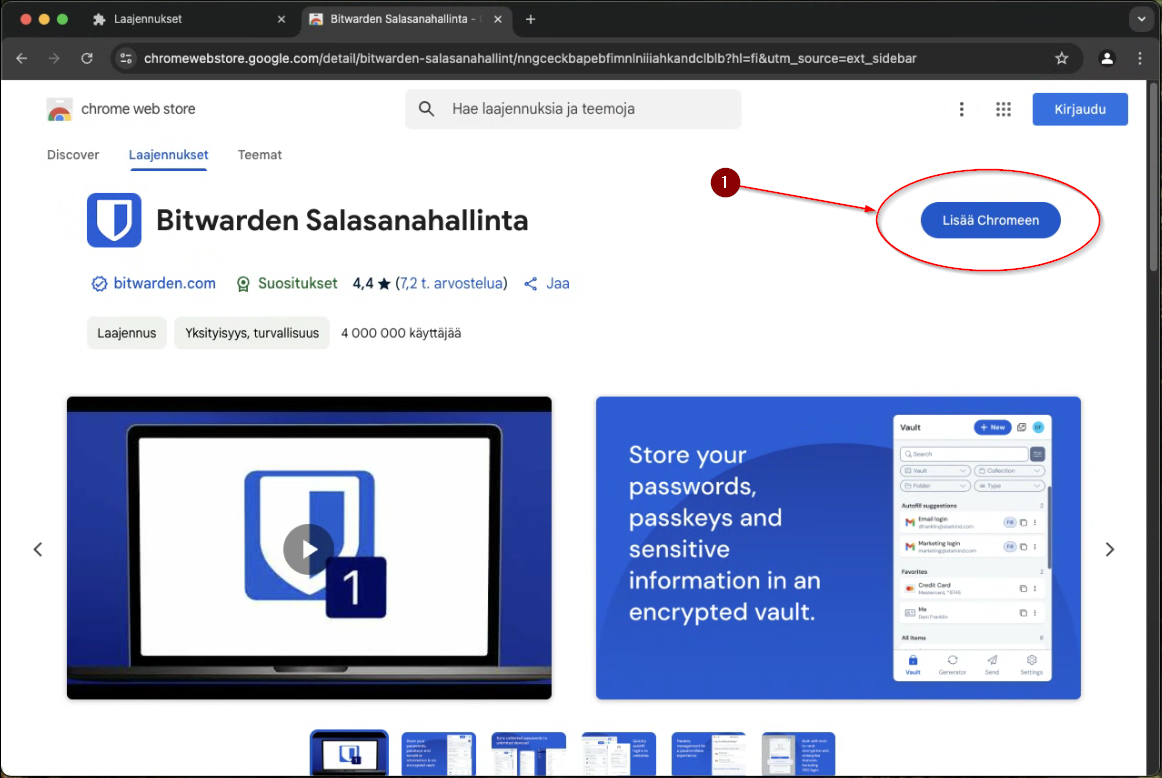Open a new tab with plus button
1162x778 pixels.
pos(530,19)
